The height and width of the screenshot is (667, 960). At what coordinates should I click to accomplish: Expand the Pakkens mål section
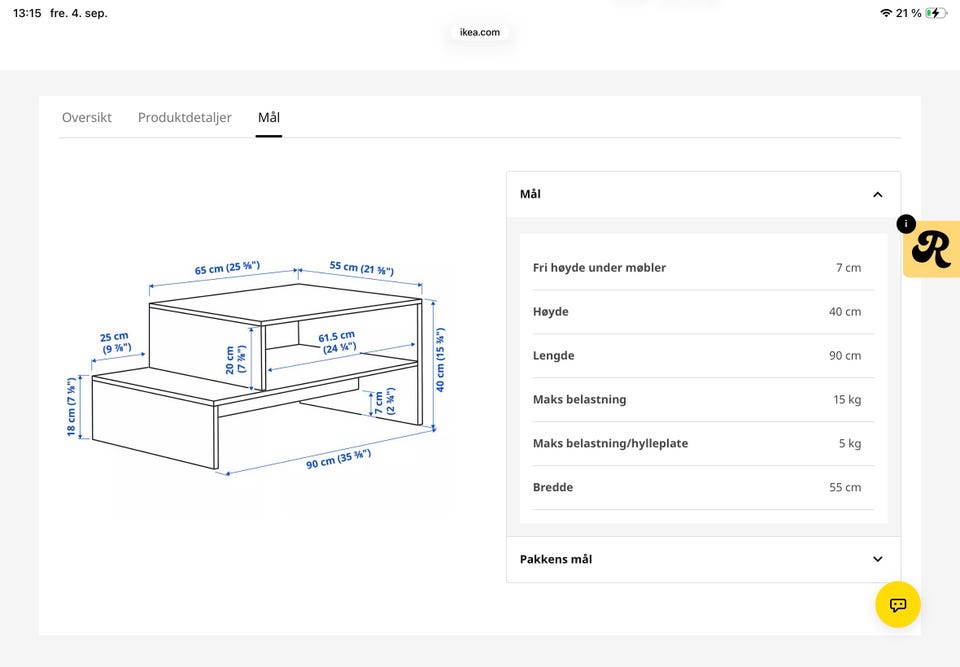(703, 559)
